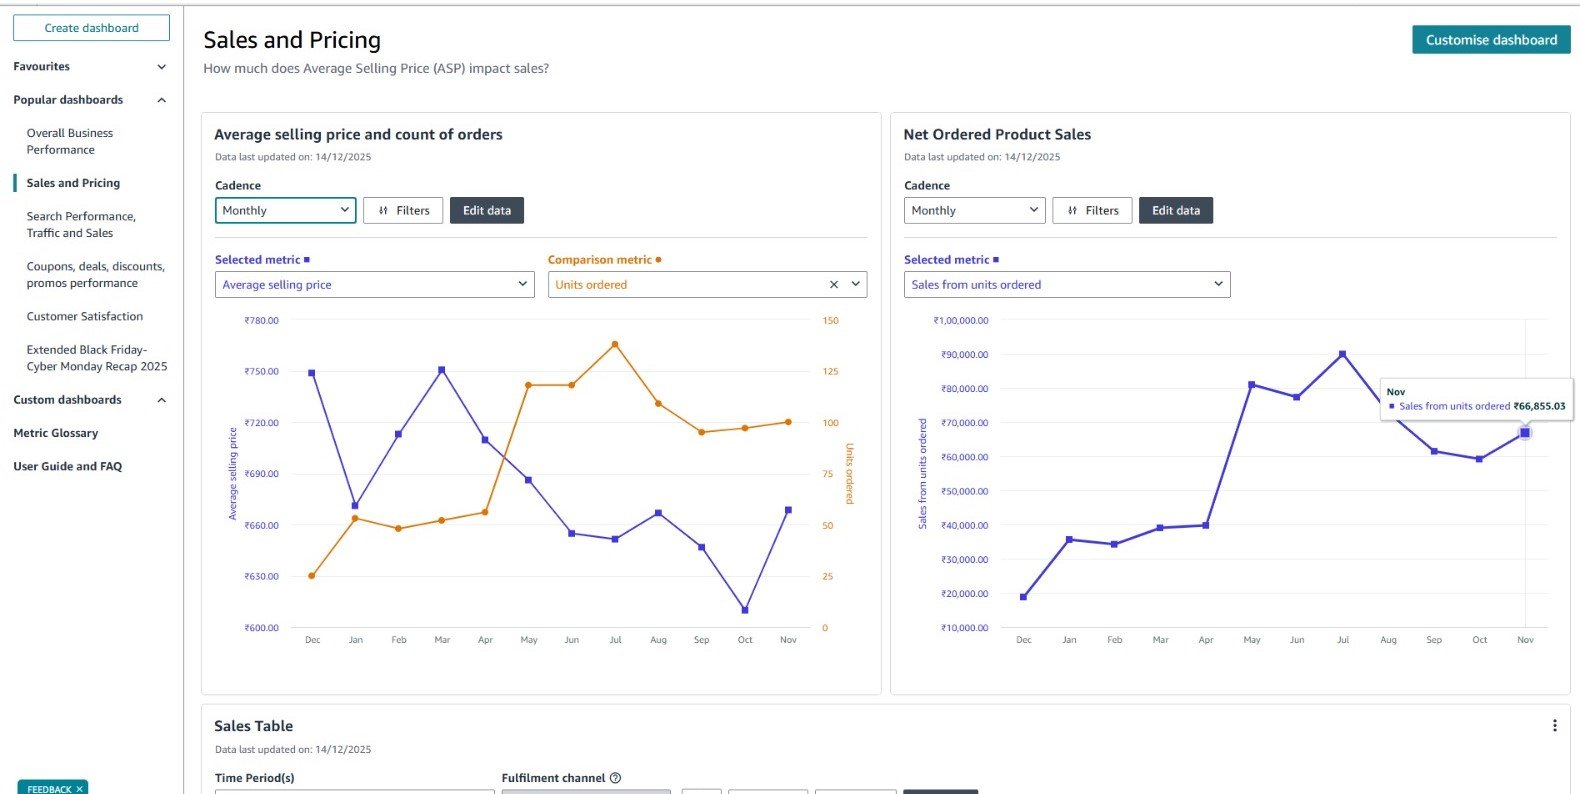Viewport: 1580px width, 794px height.
Task: Click Edit data in Net Ordered Product Sales
Action: 1175,211
